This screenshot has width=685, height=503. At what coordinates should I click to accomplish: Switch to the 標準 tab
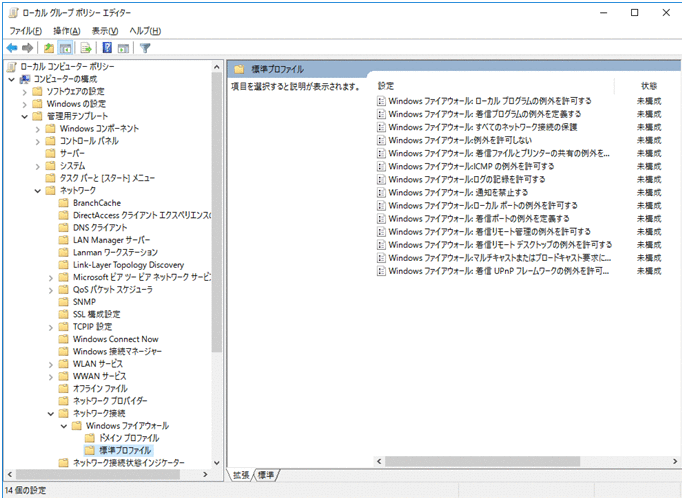(x=266, y=475)
